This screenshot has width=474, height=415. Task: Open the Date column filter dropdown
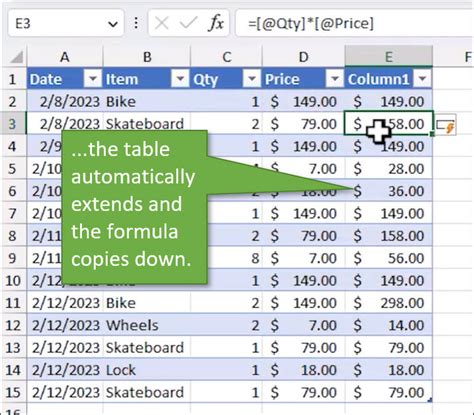point(92,79)
